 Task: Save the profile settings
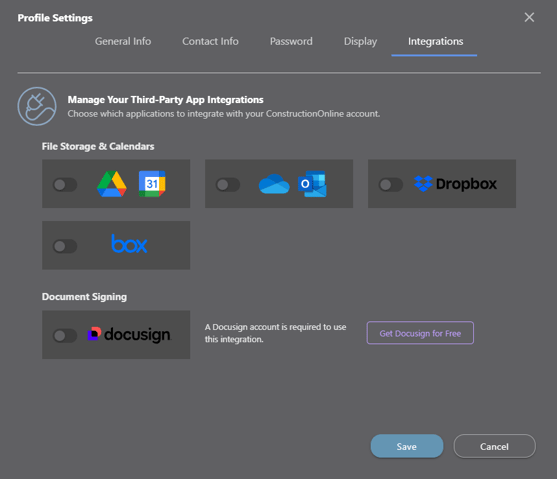(407, 446)
